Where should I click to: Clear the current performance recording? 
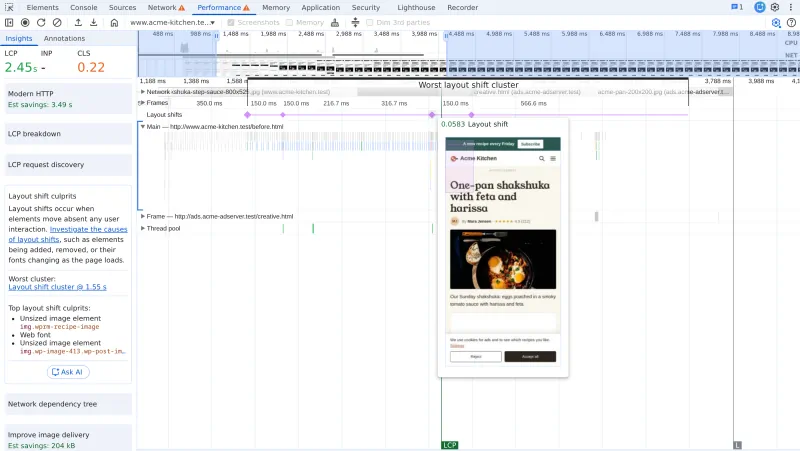point(57,22)
